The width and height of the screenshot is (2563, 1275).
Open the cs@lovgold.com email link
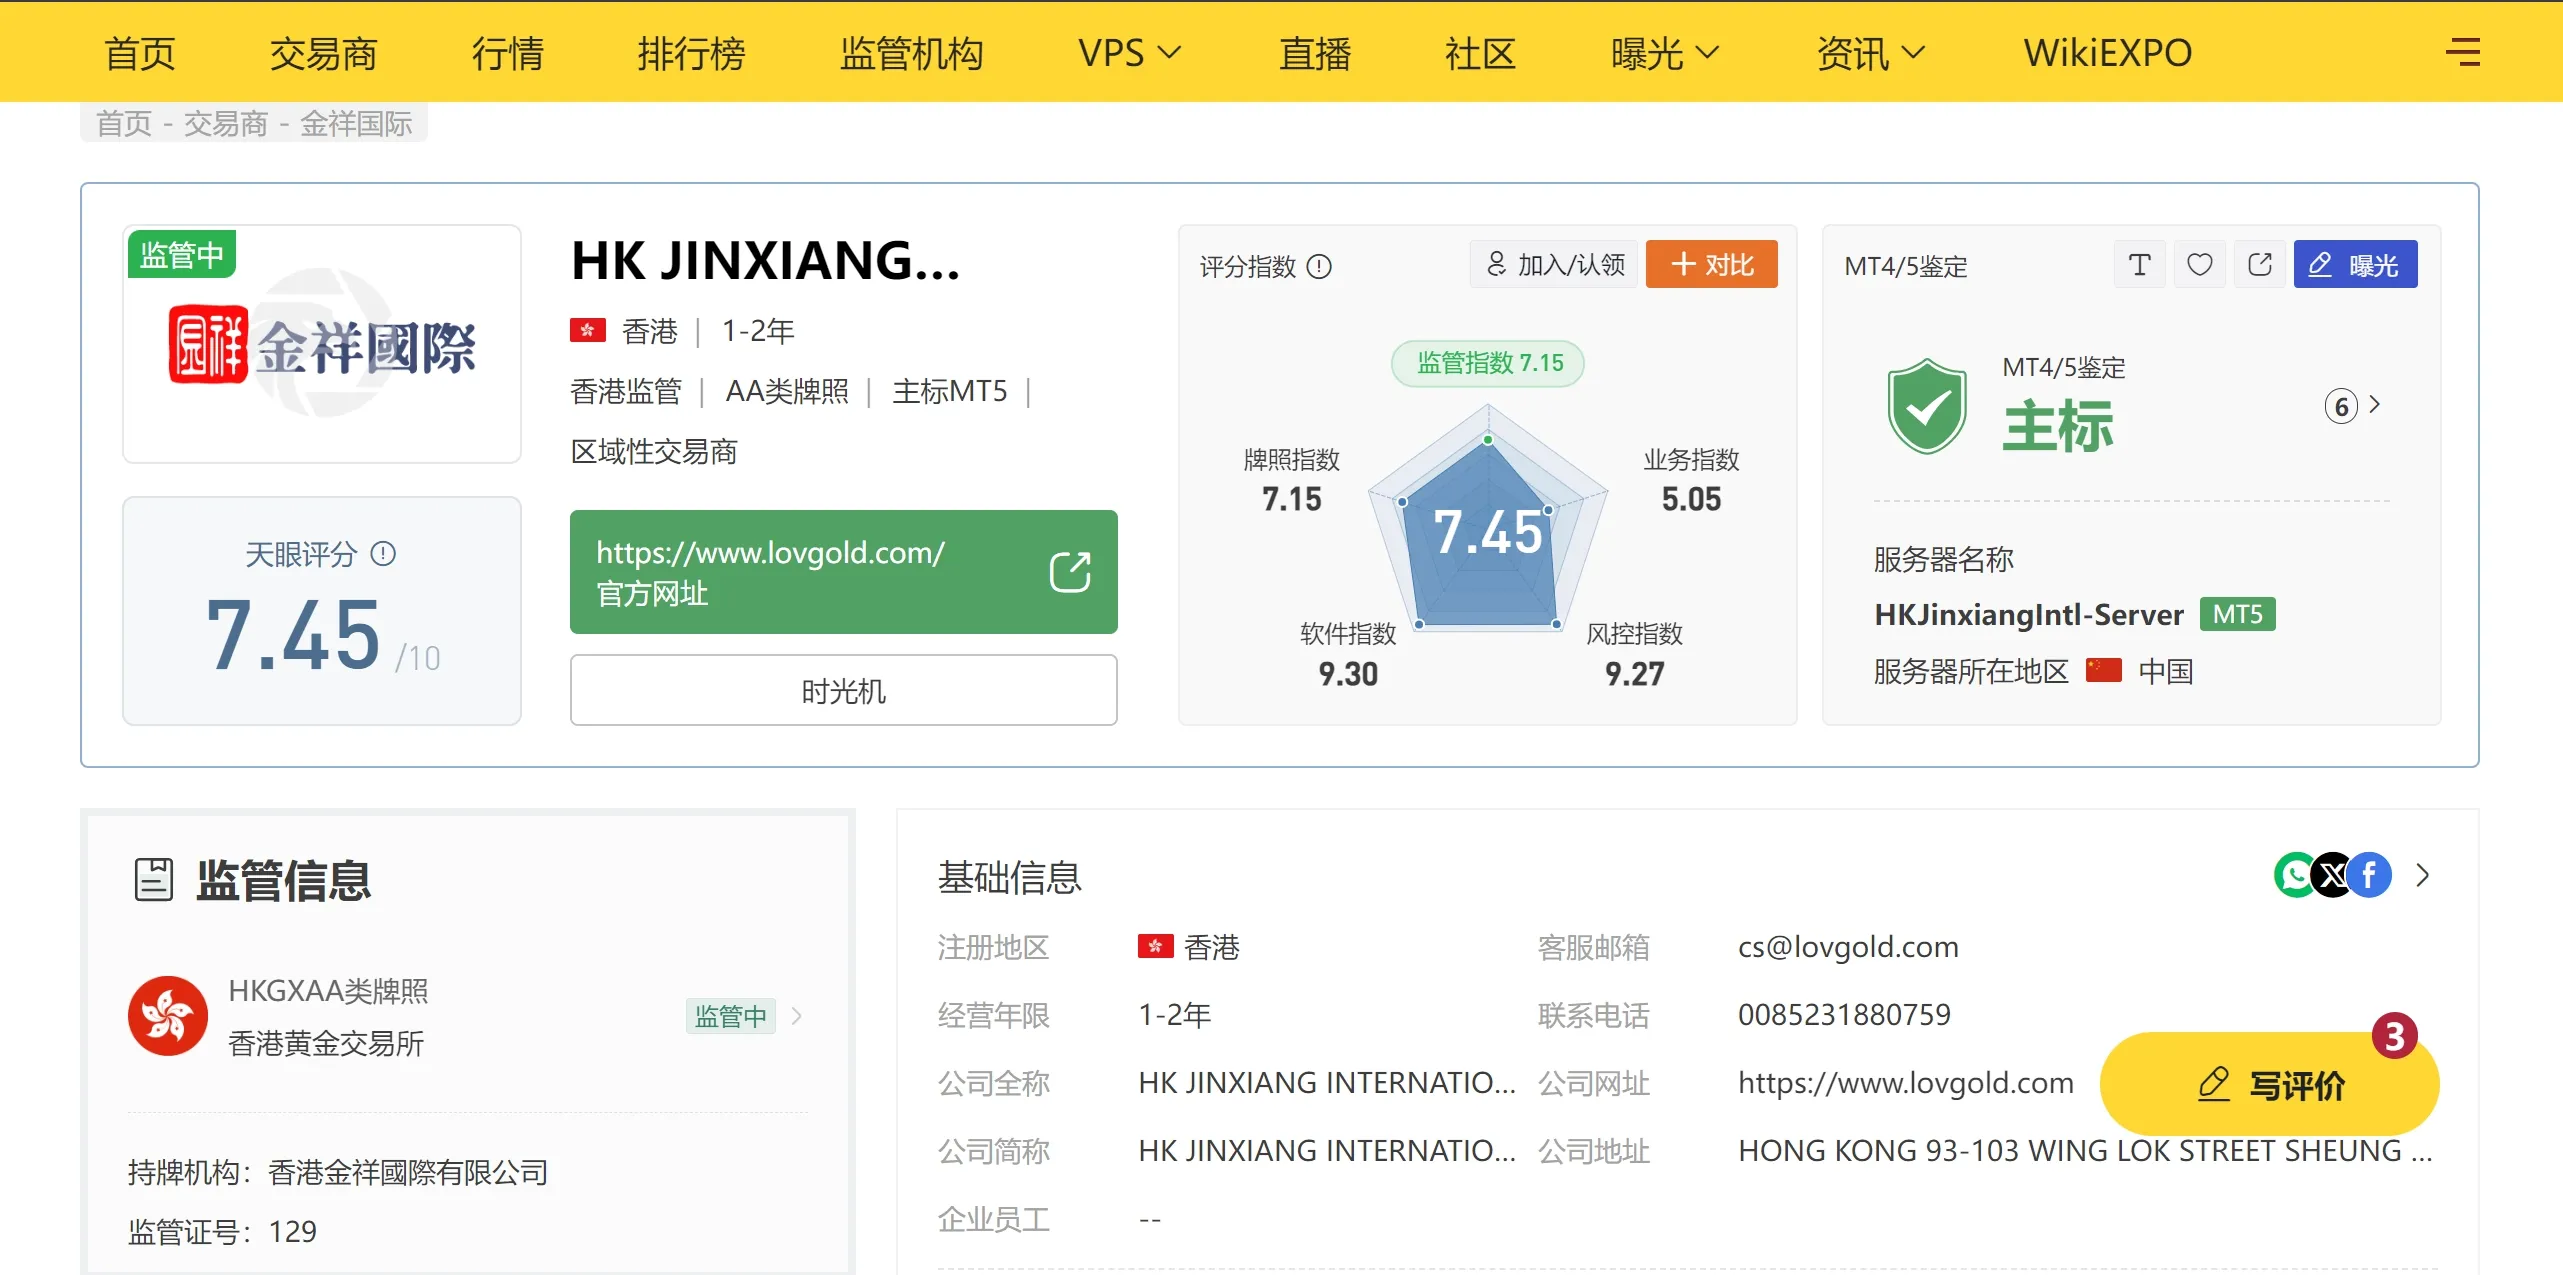[x=1848, y=946]
